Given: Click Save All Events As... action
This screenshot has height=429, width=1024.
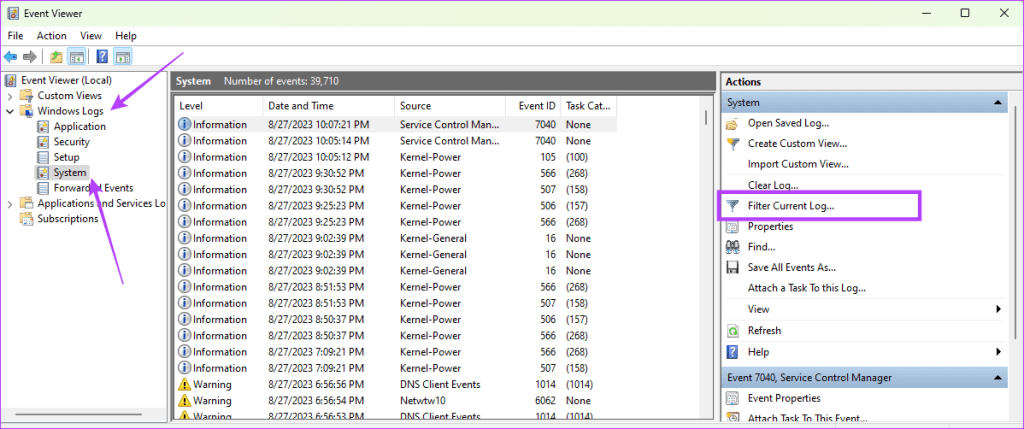Looking at the screenshot, I should [791, 268].
